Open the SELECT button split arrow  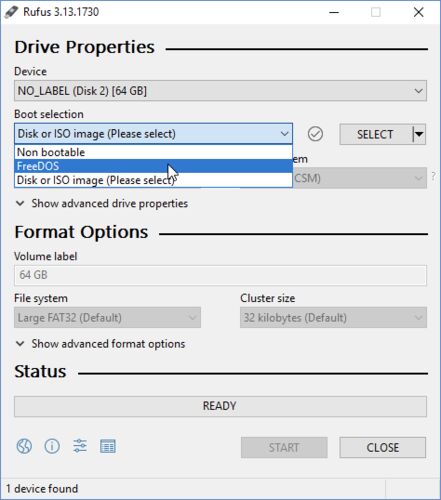click(x=419, y=134)
